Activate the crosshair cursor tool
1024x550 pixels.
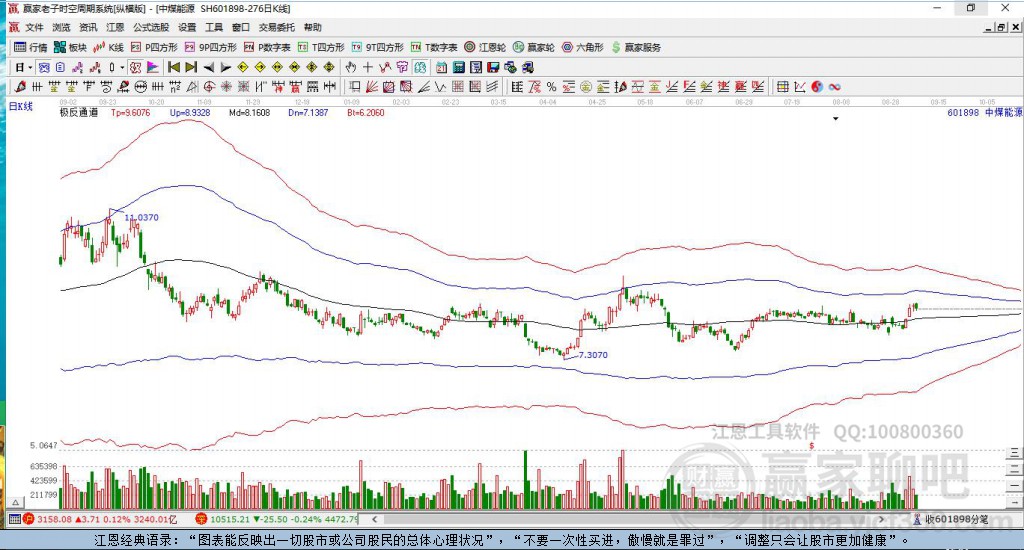point(368,67)
